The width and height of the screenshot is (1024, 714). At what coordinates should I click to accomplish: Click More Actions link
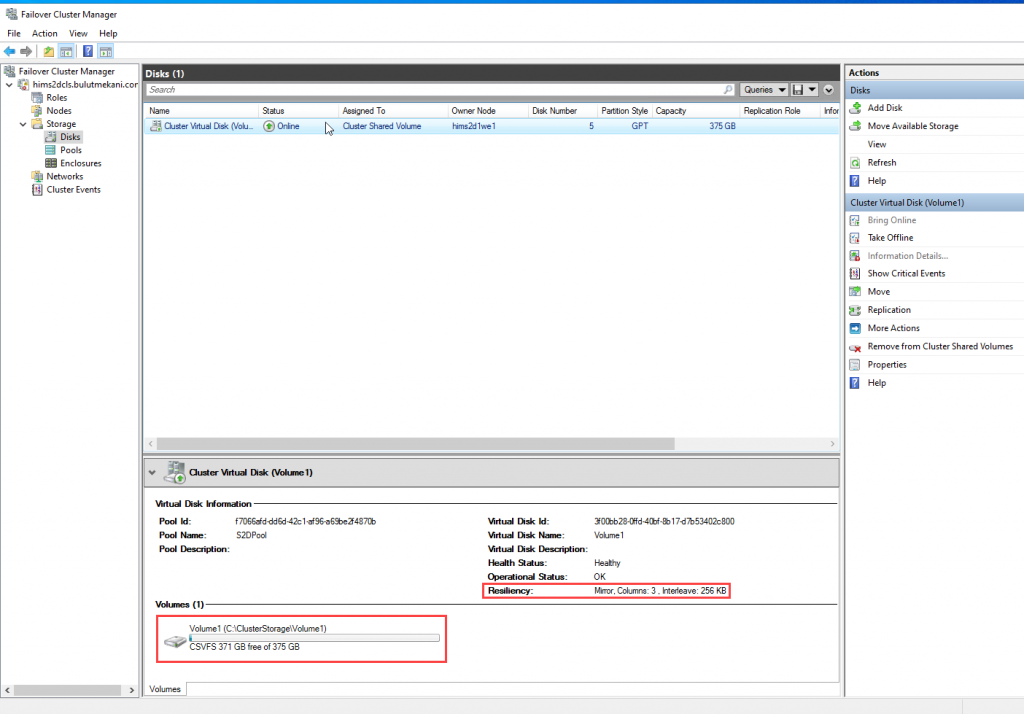(893, 328)
